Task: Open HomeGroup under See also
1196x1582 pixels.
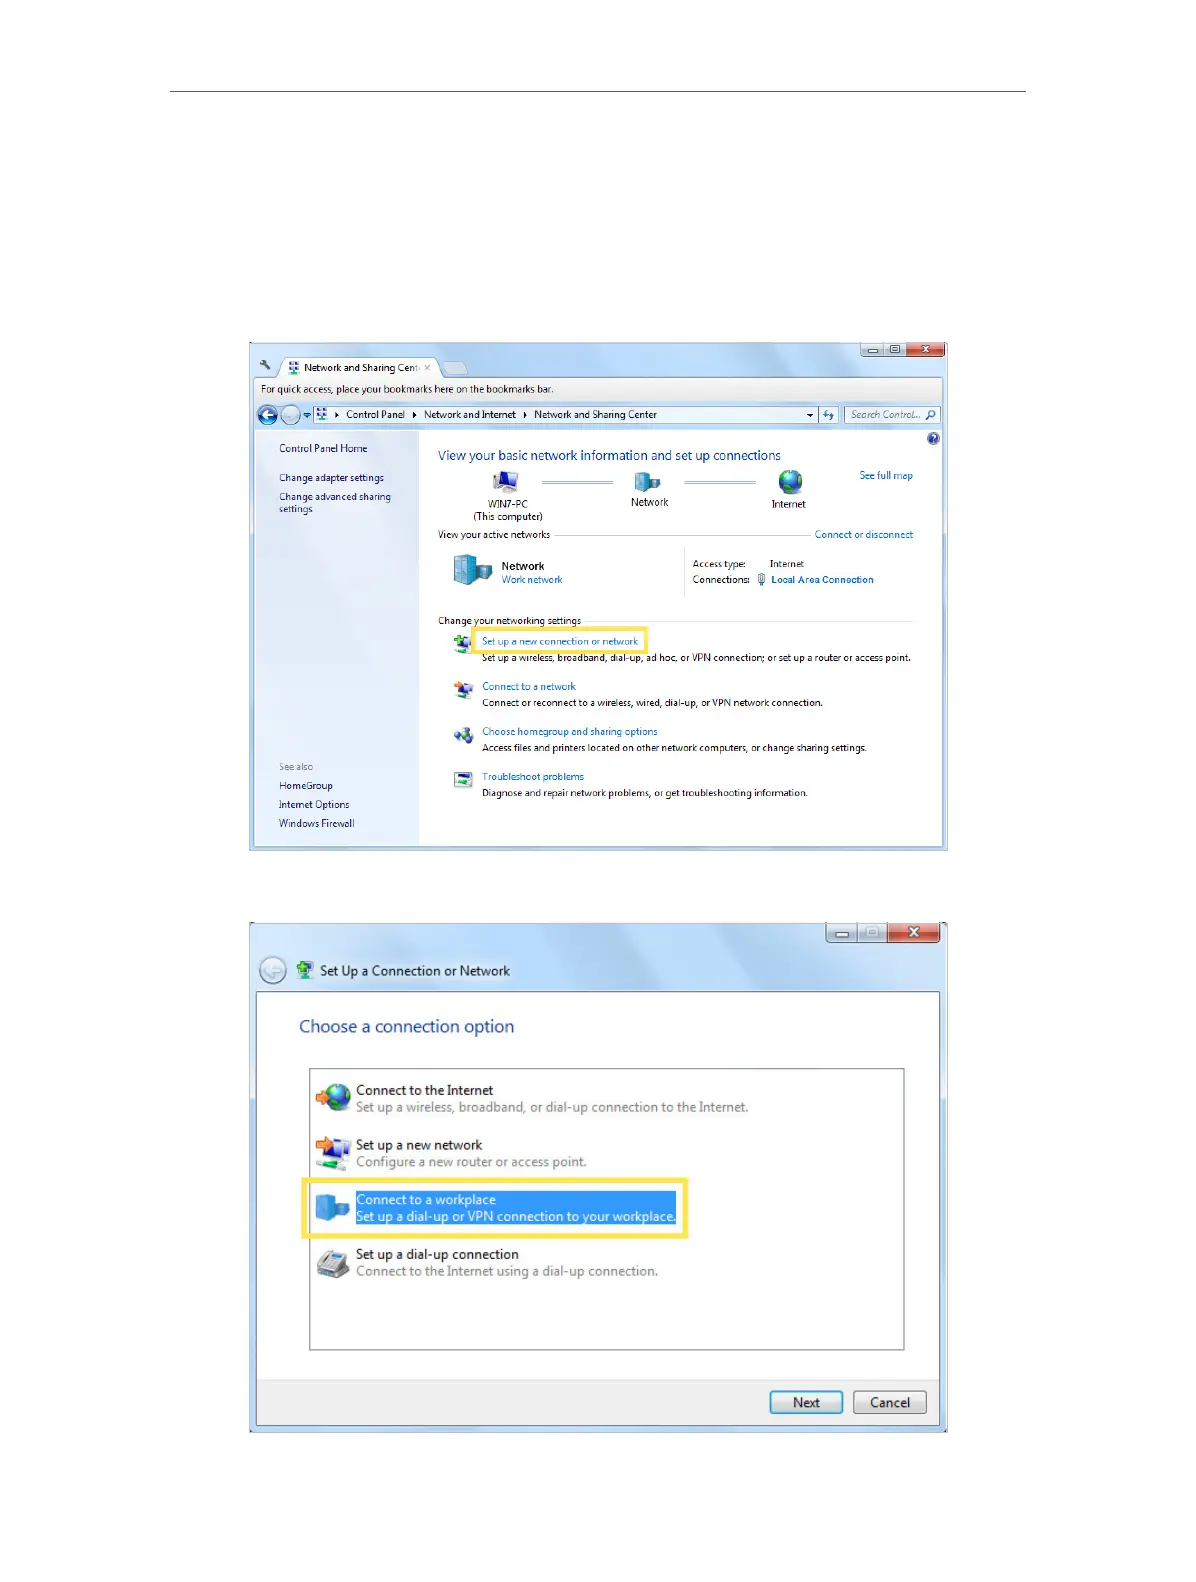Action: pyautogui.click(x=306, y=786)
